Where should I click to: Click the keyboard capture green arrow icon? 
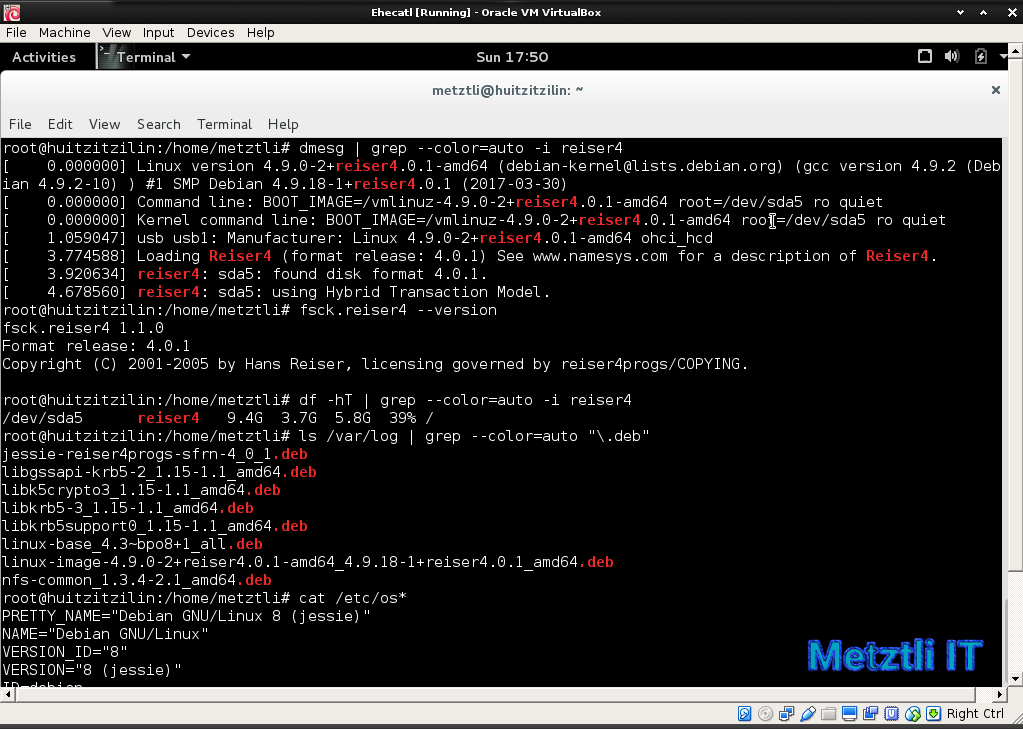point(934,713)
